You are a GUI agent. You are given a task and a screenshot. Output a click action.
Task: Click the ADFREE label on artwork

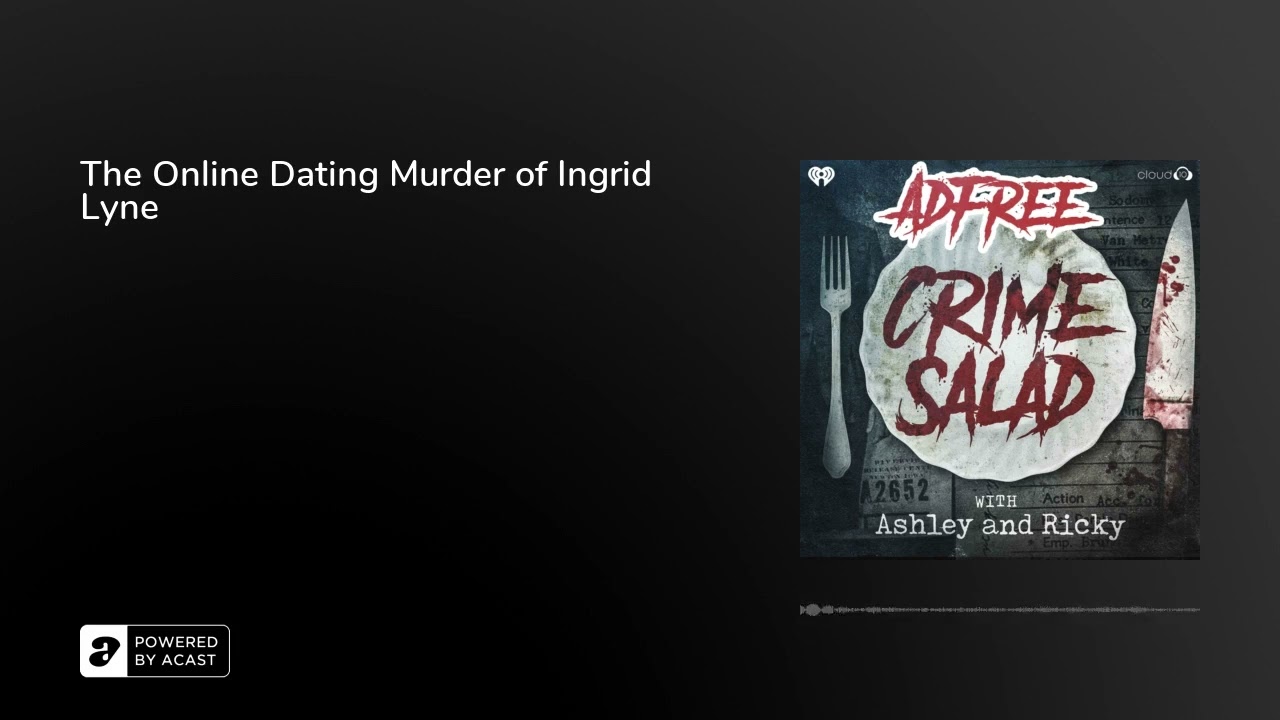point(988,207)
